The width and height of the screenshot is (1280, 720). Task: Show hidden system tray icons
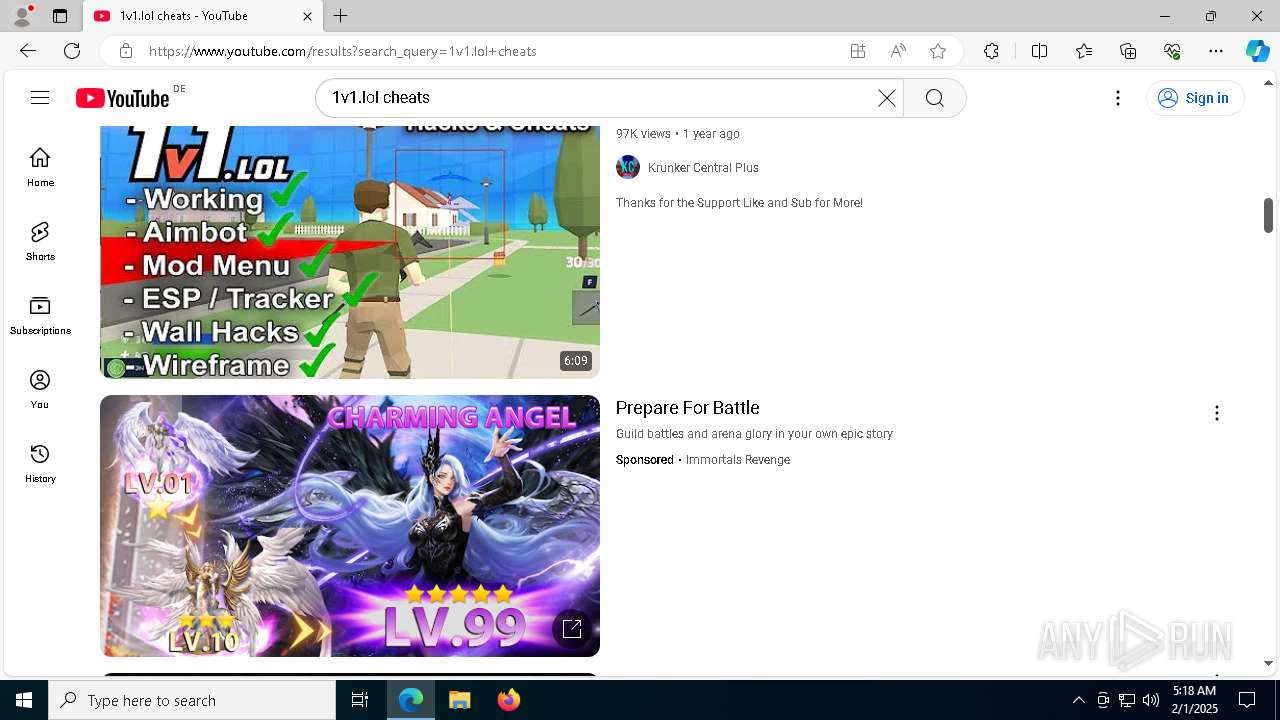[x=1078, y=700]
